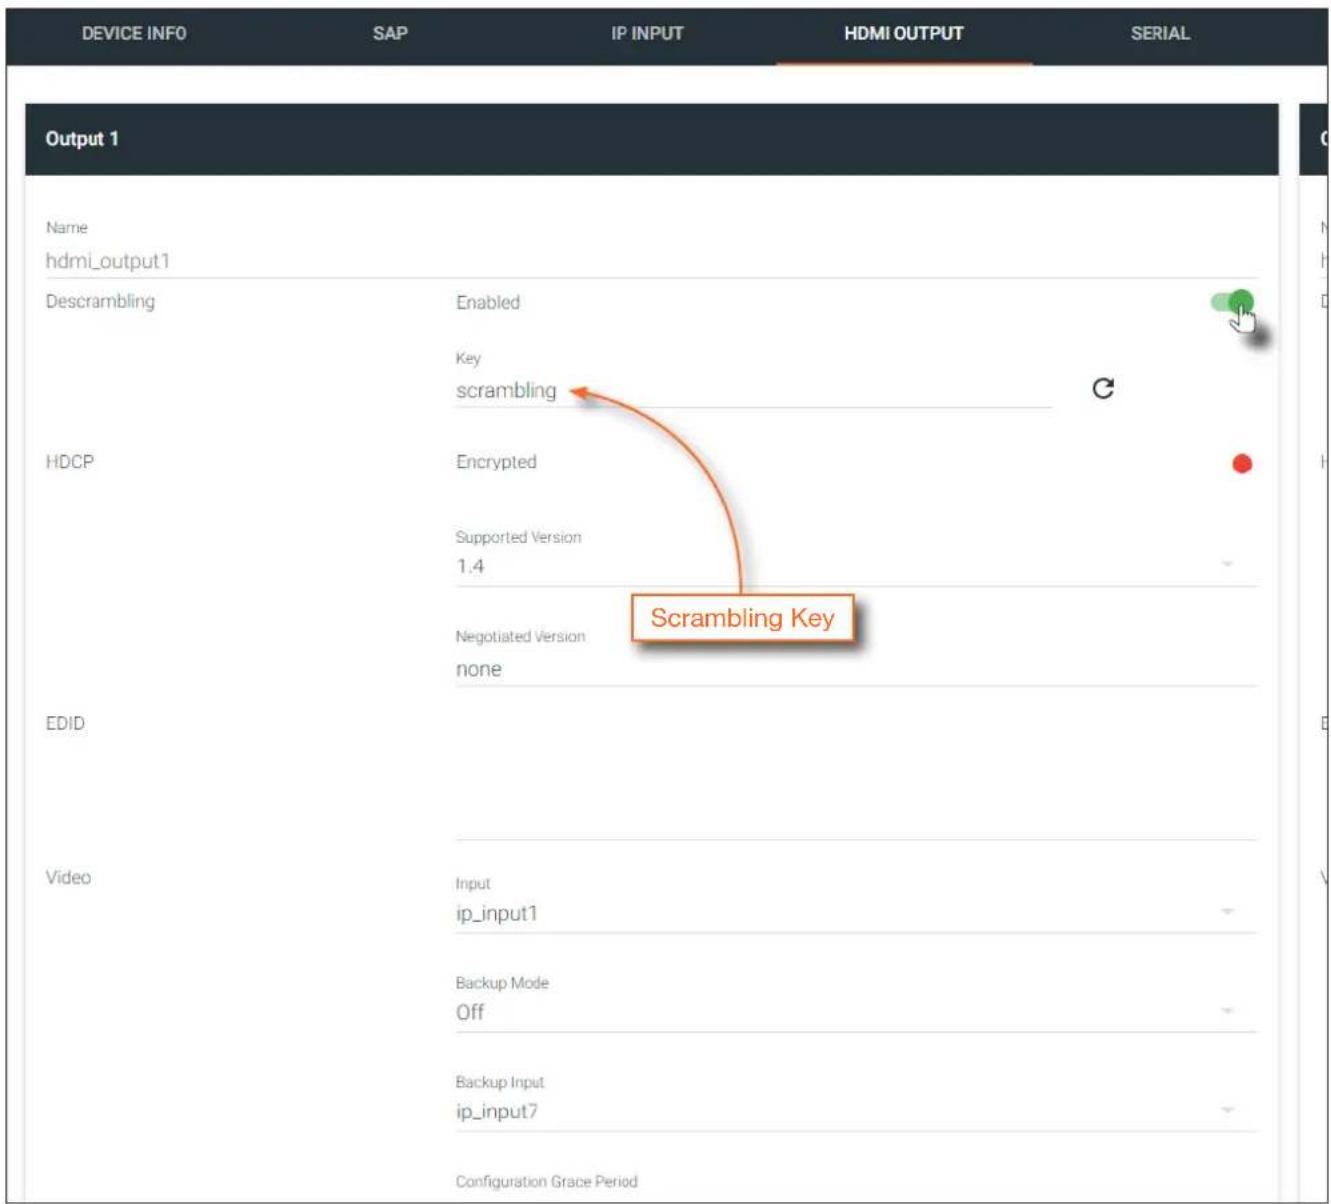Click the Enabled text beside Descrambling
1331x1204 pixels.
pos(488,302)
